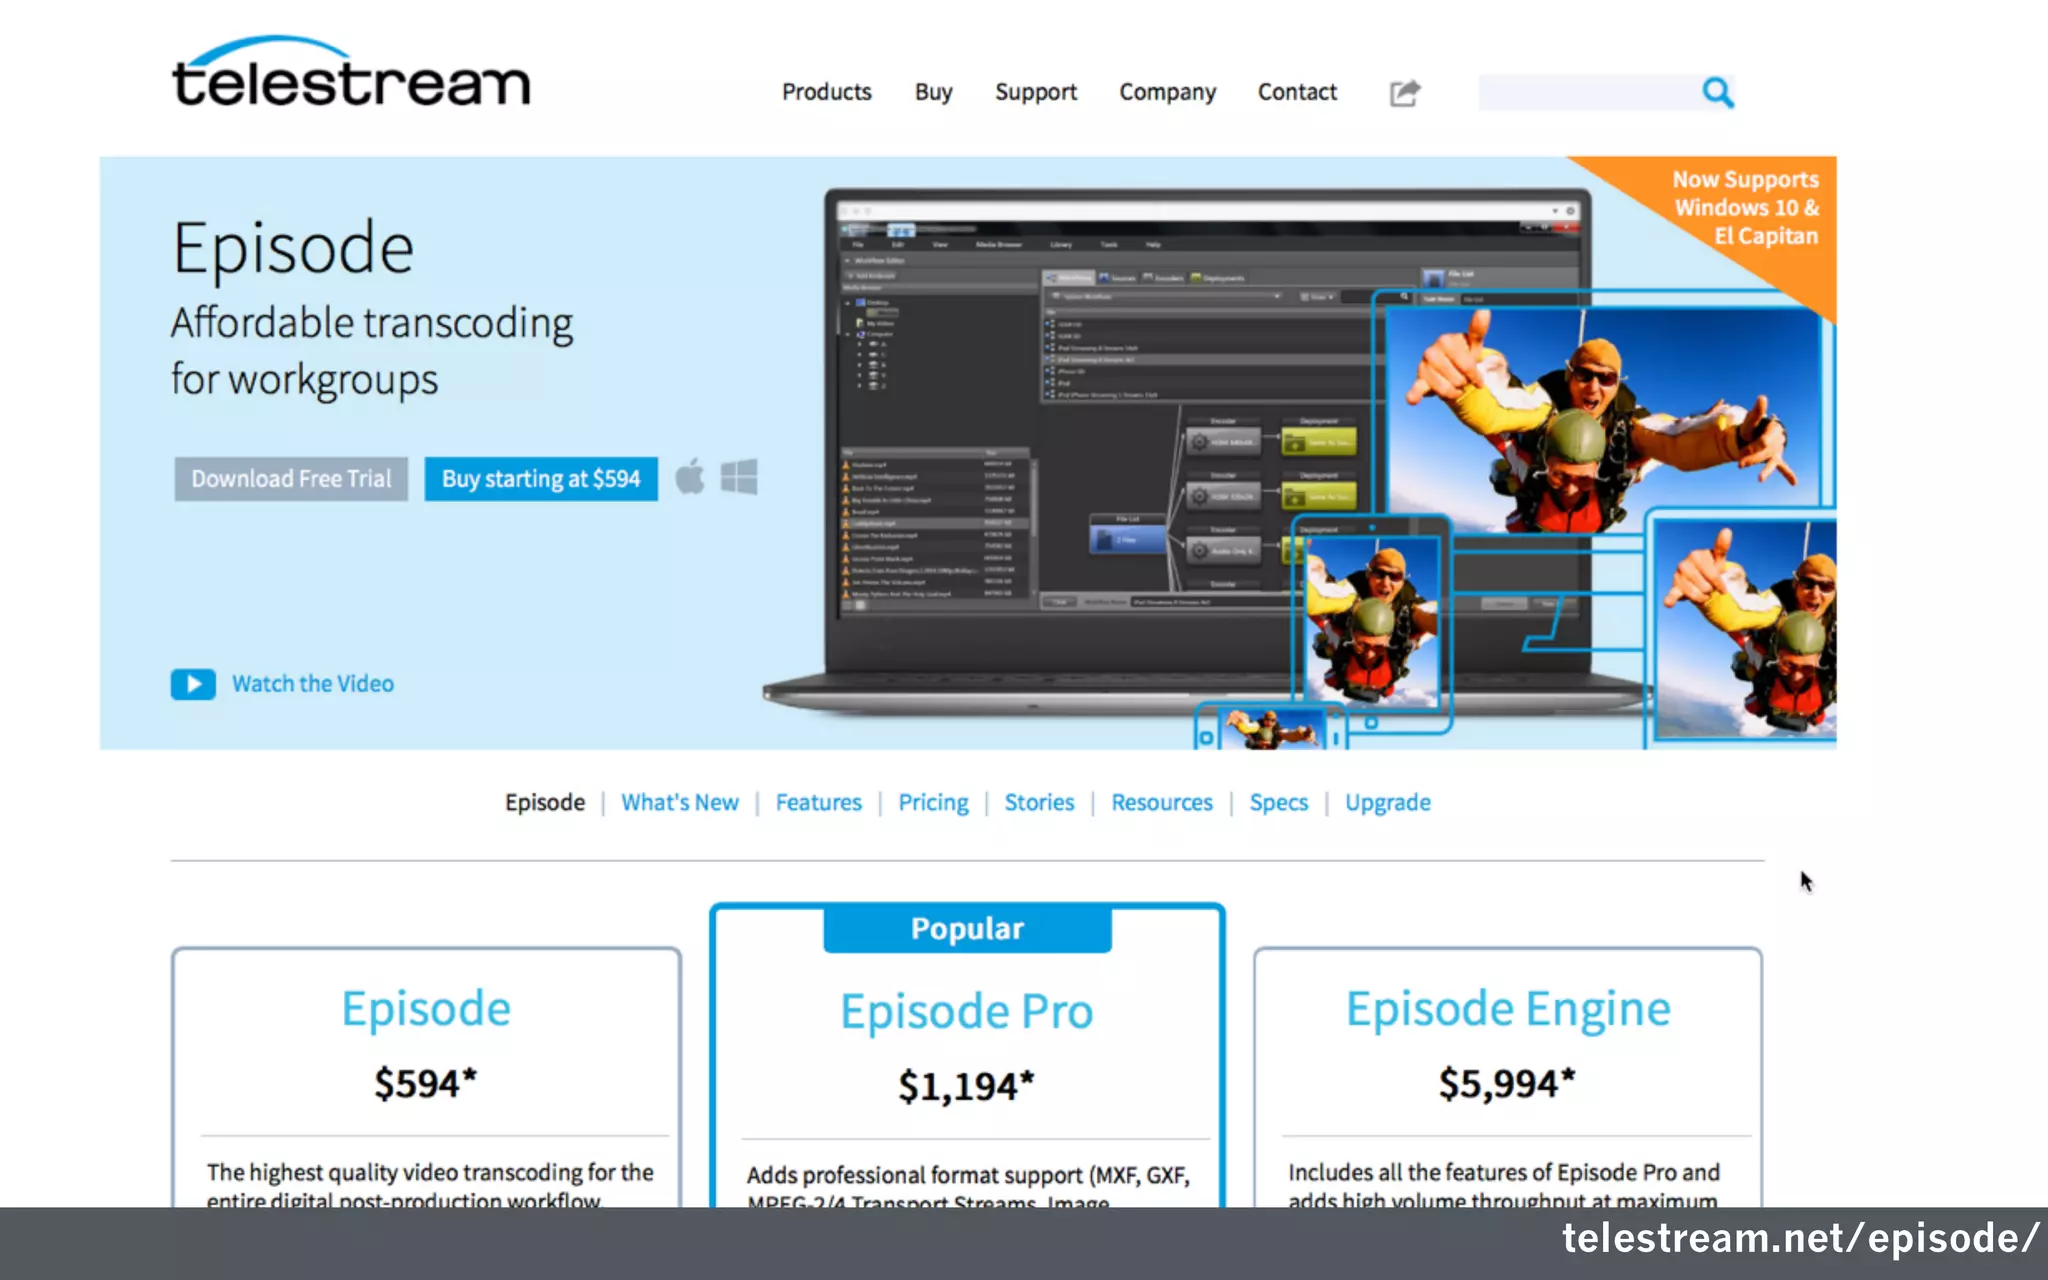Go to the Features tab
The height and width of the screenshot is (1280, 2048).
[x=818, y=803]
